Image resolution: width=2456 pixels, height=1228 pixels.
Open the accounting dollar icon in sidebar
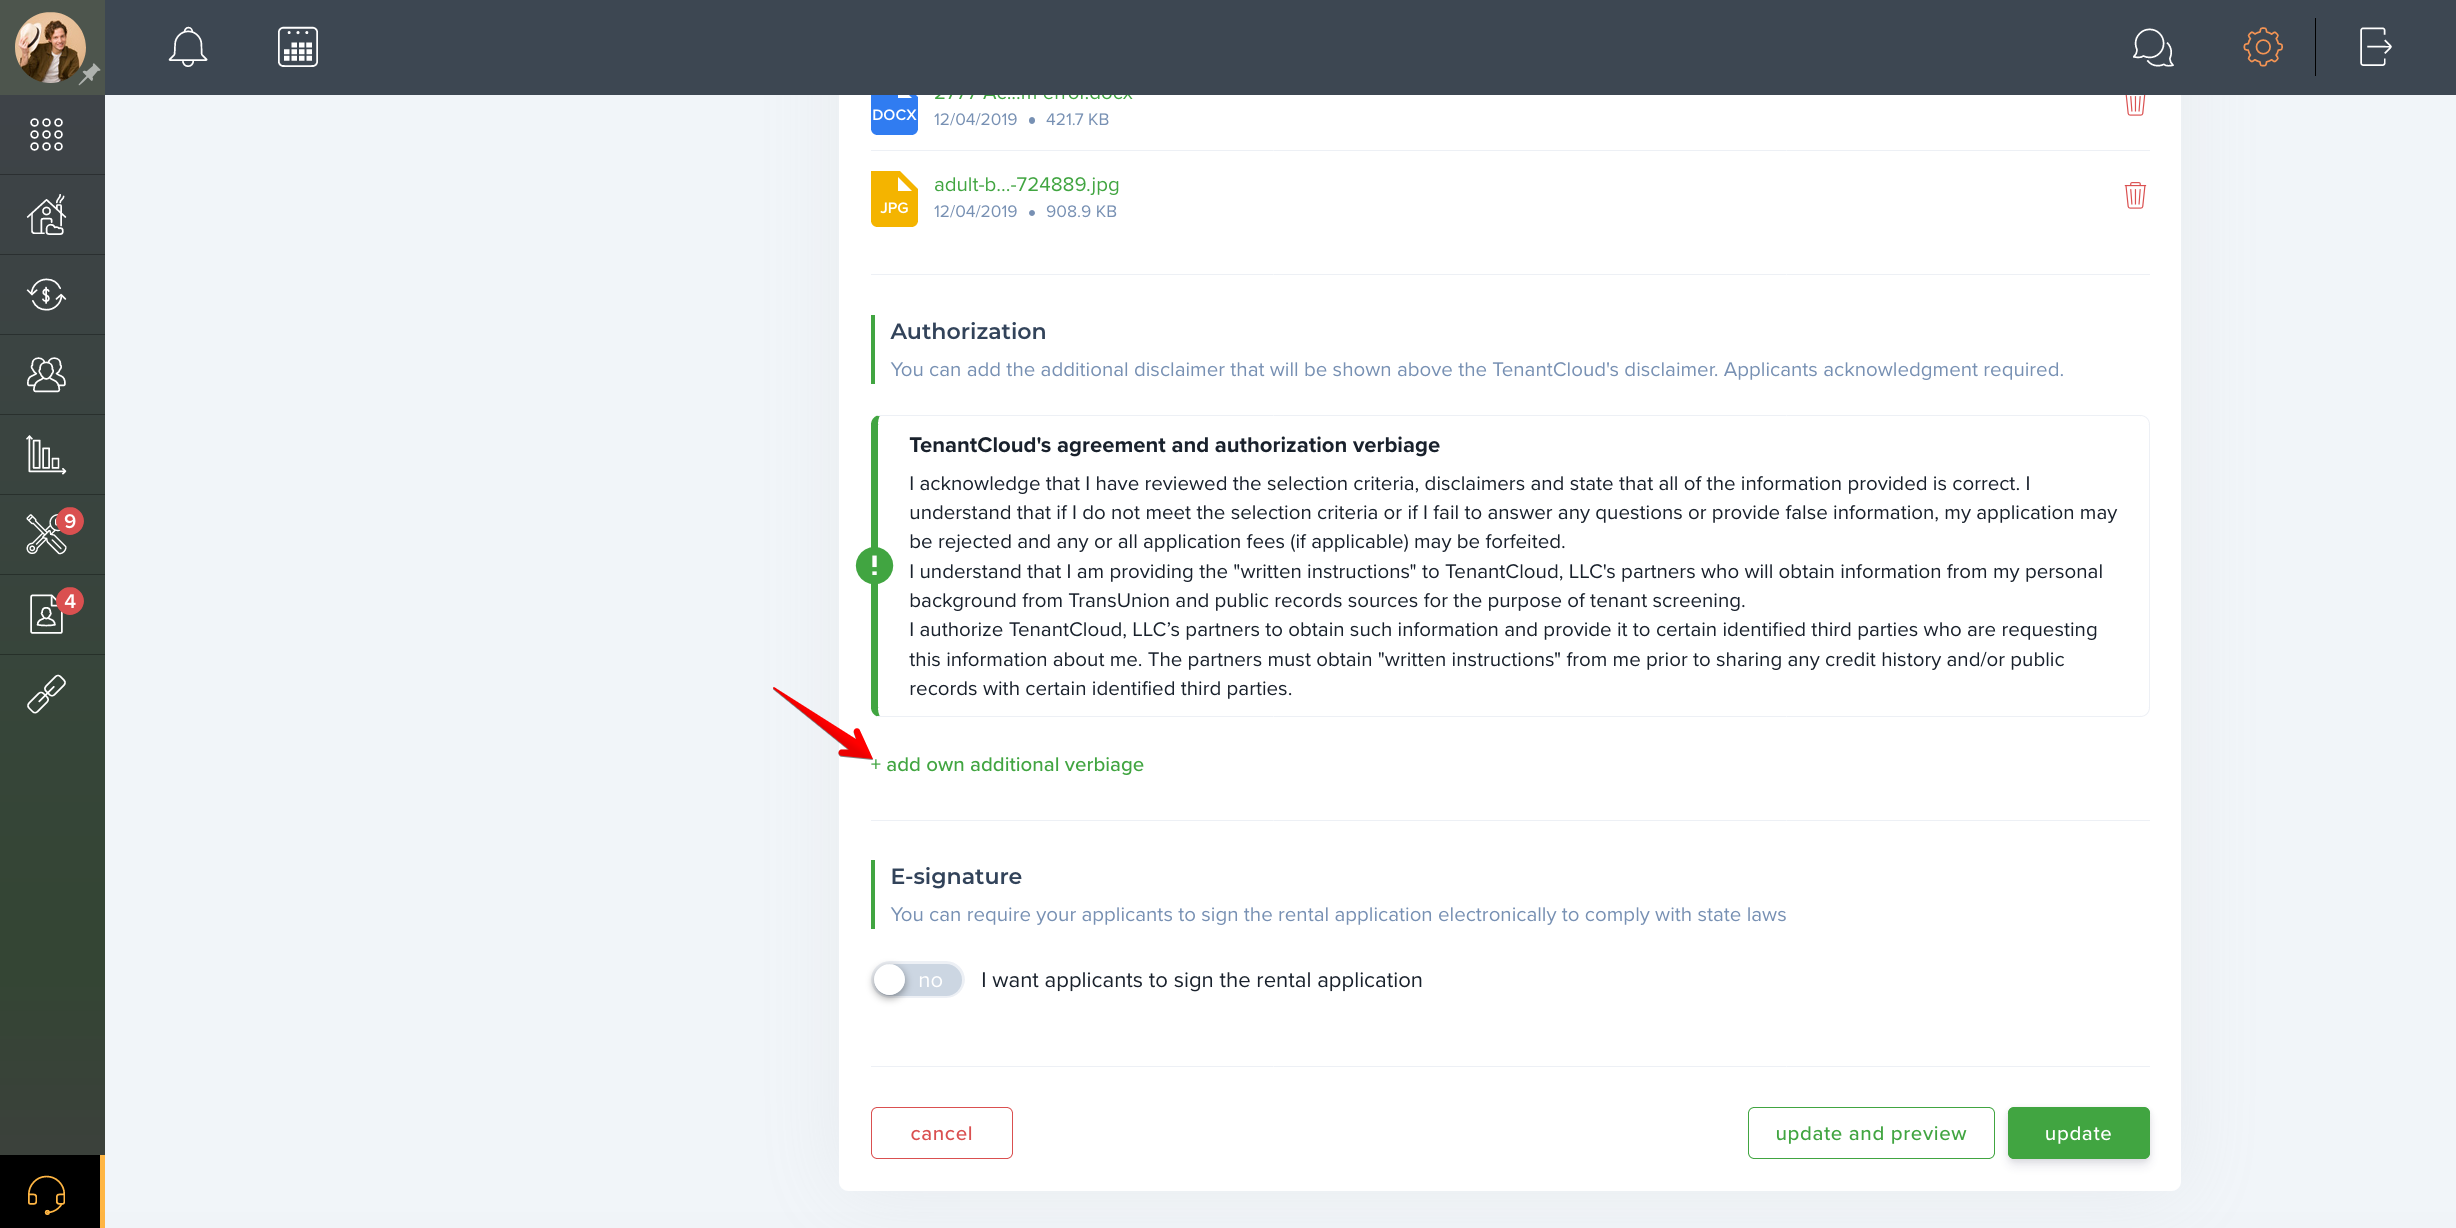(46, 294)
